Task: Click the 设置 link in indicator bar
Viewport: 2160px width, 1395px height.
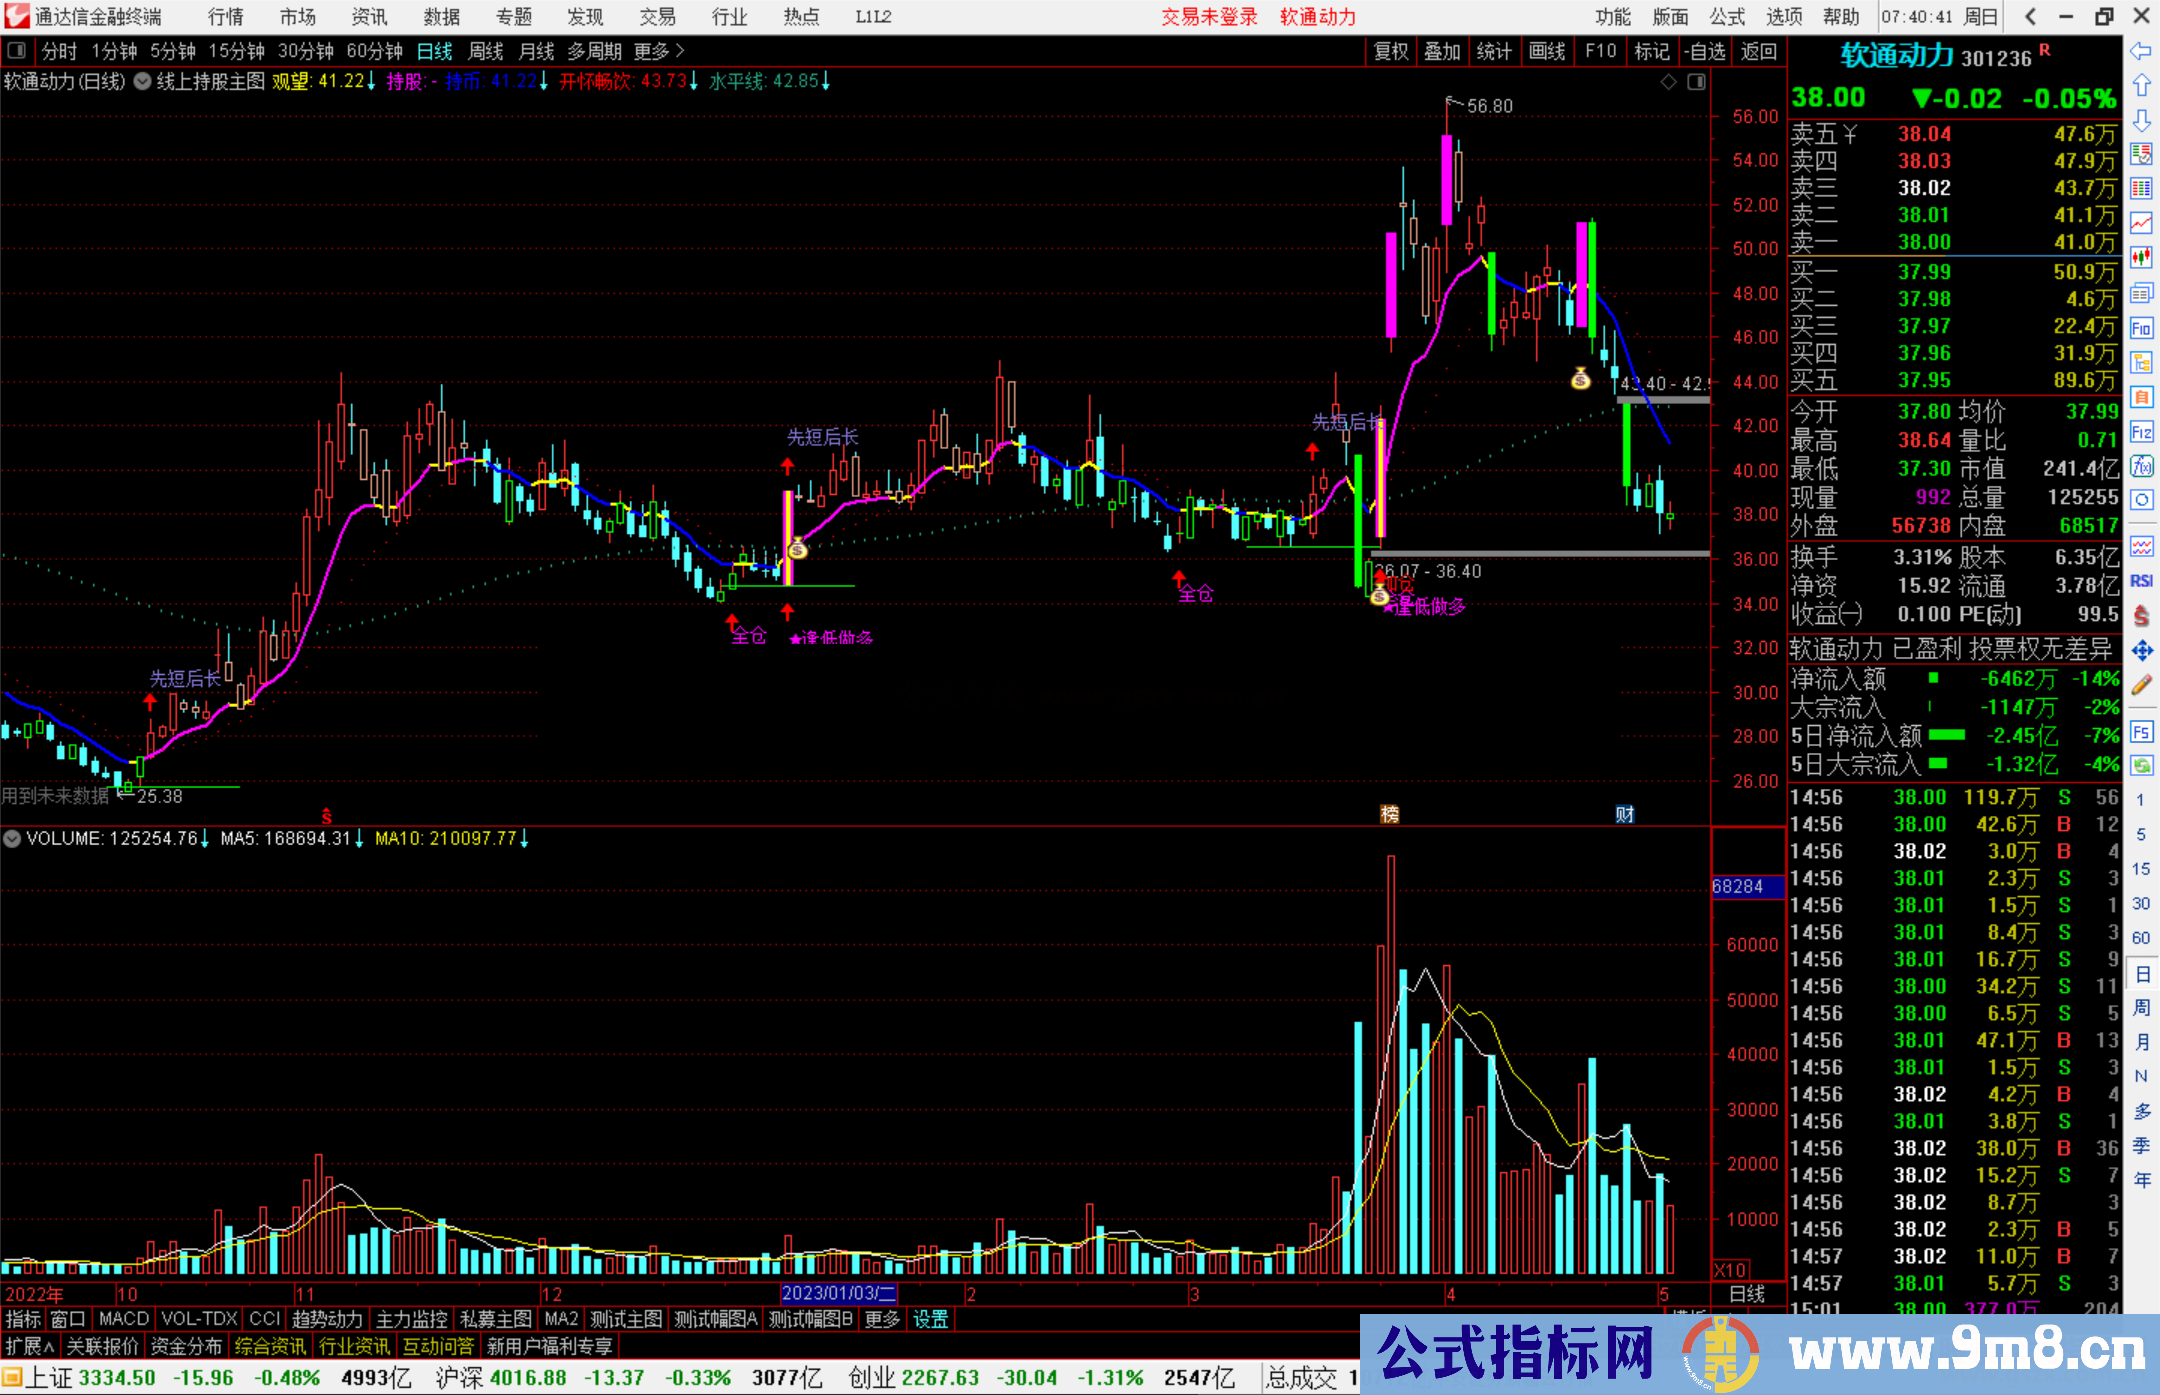Action: coord(930,1319)
